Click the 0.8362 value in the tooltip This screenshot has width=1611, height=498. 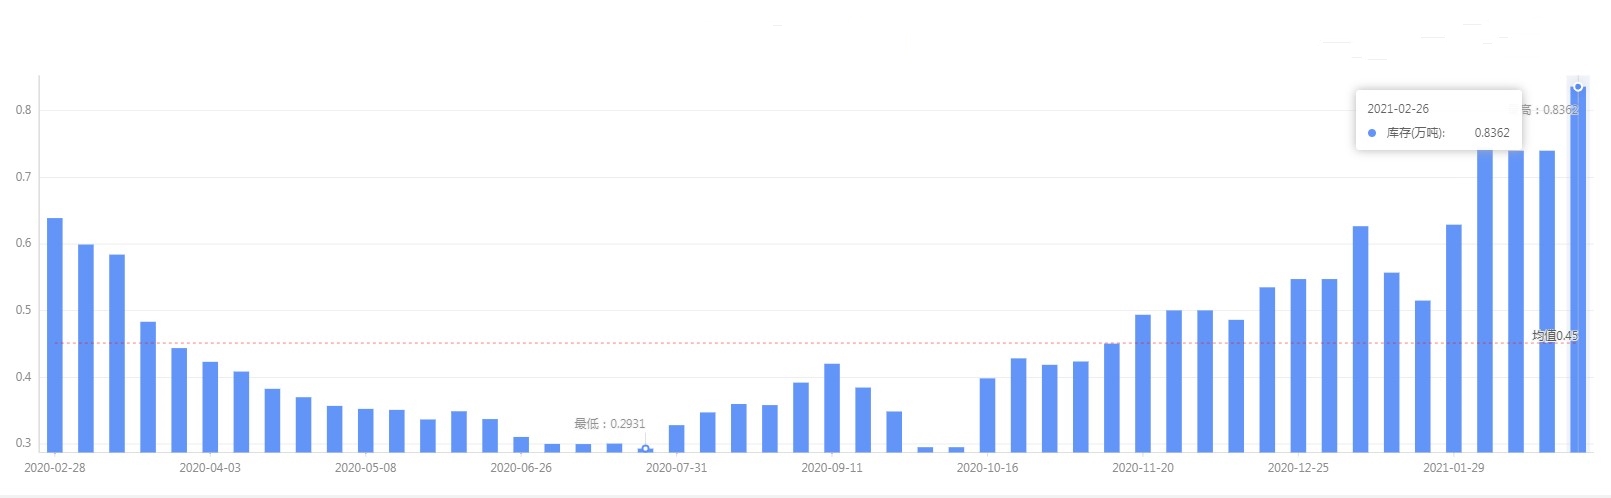1492,133
